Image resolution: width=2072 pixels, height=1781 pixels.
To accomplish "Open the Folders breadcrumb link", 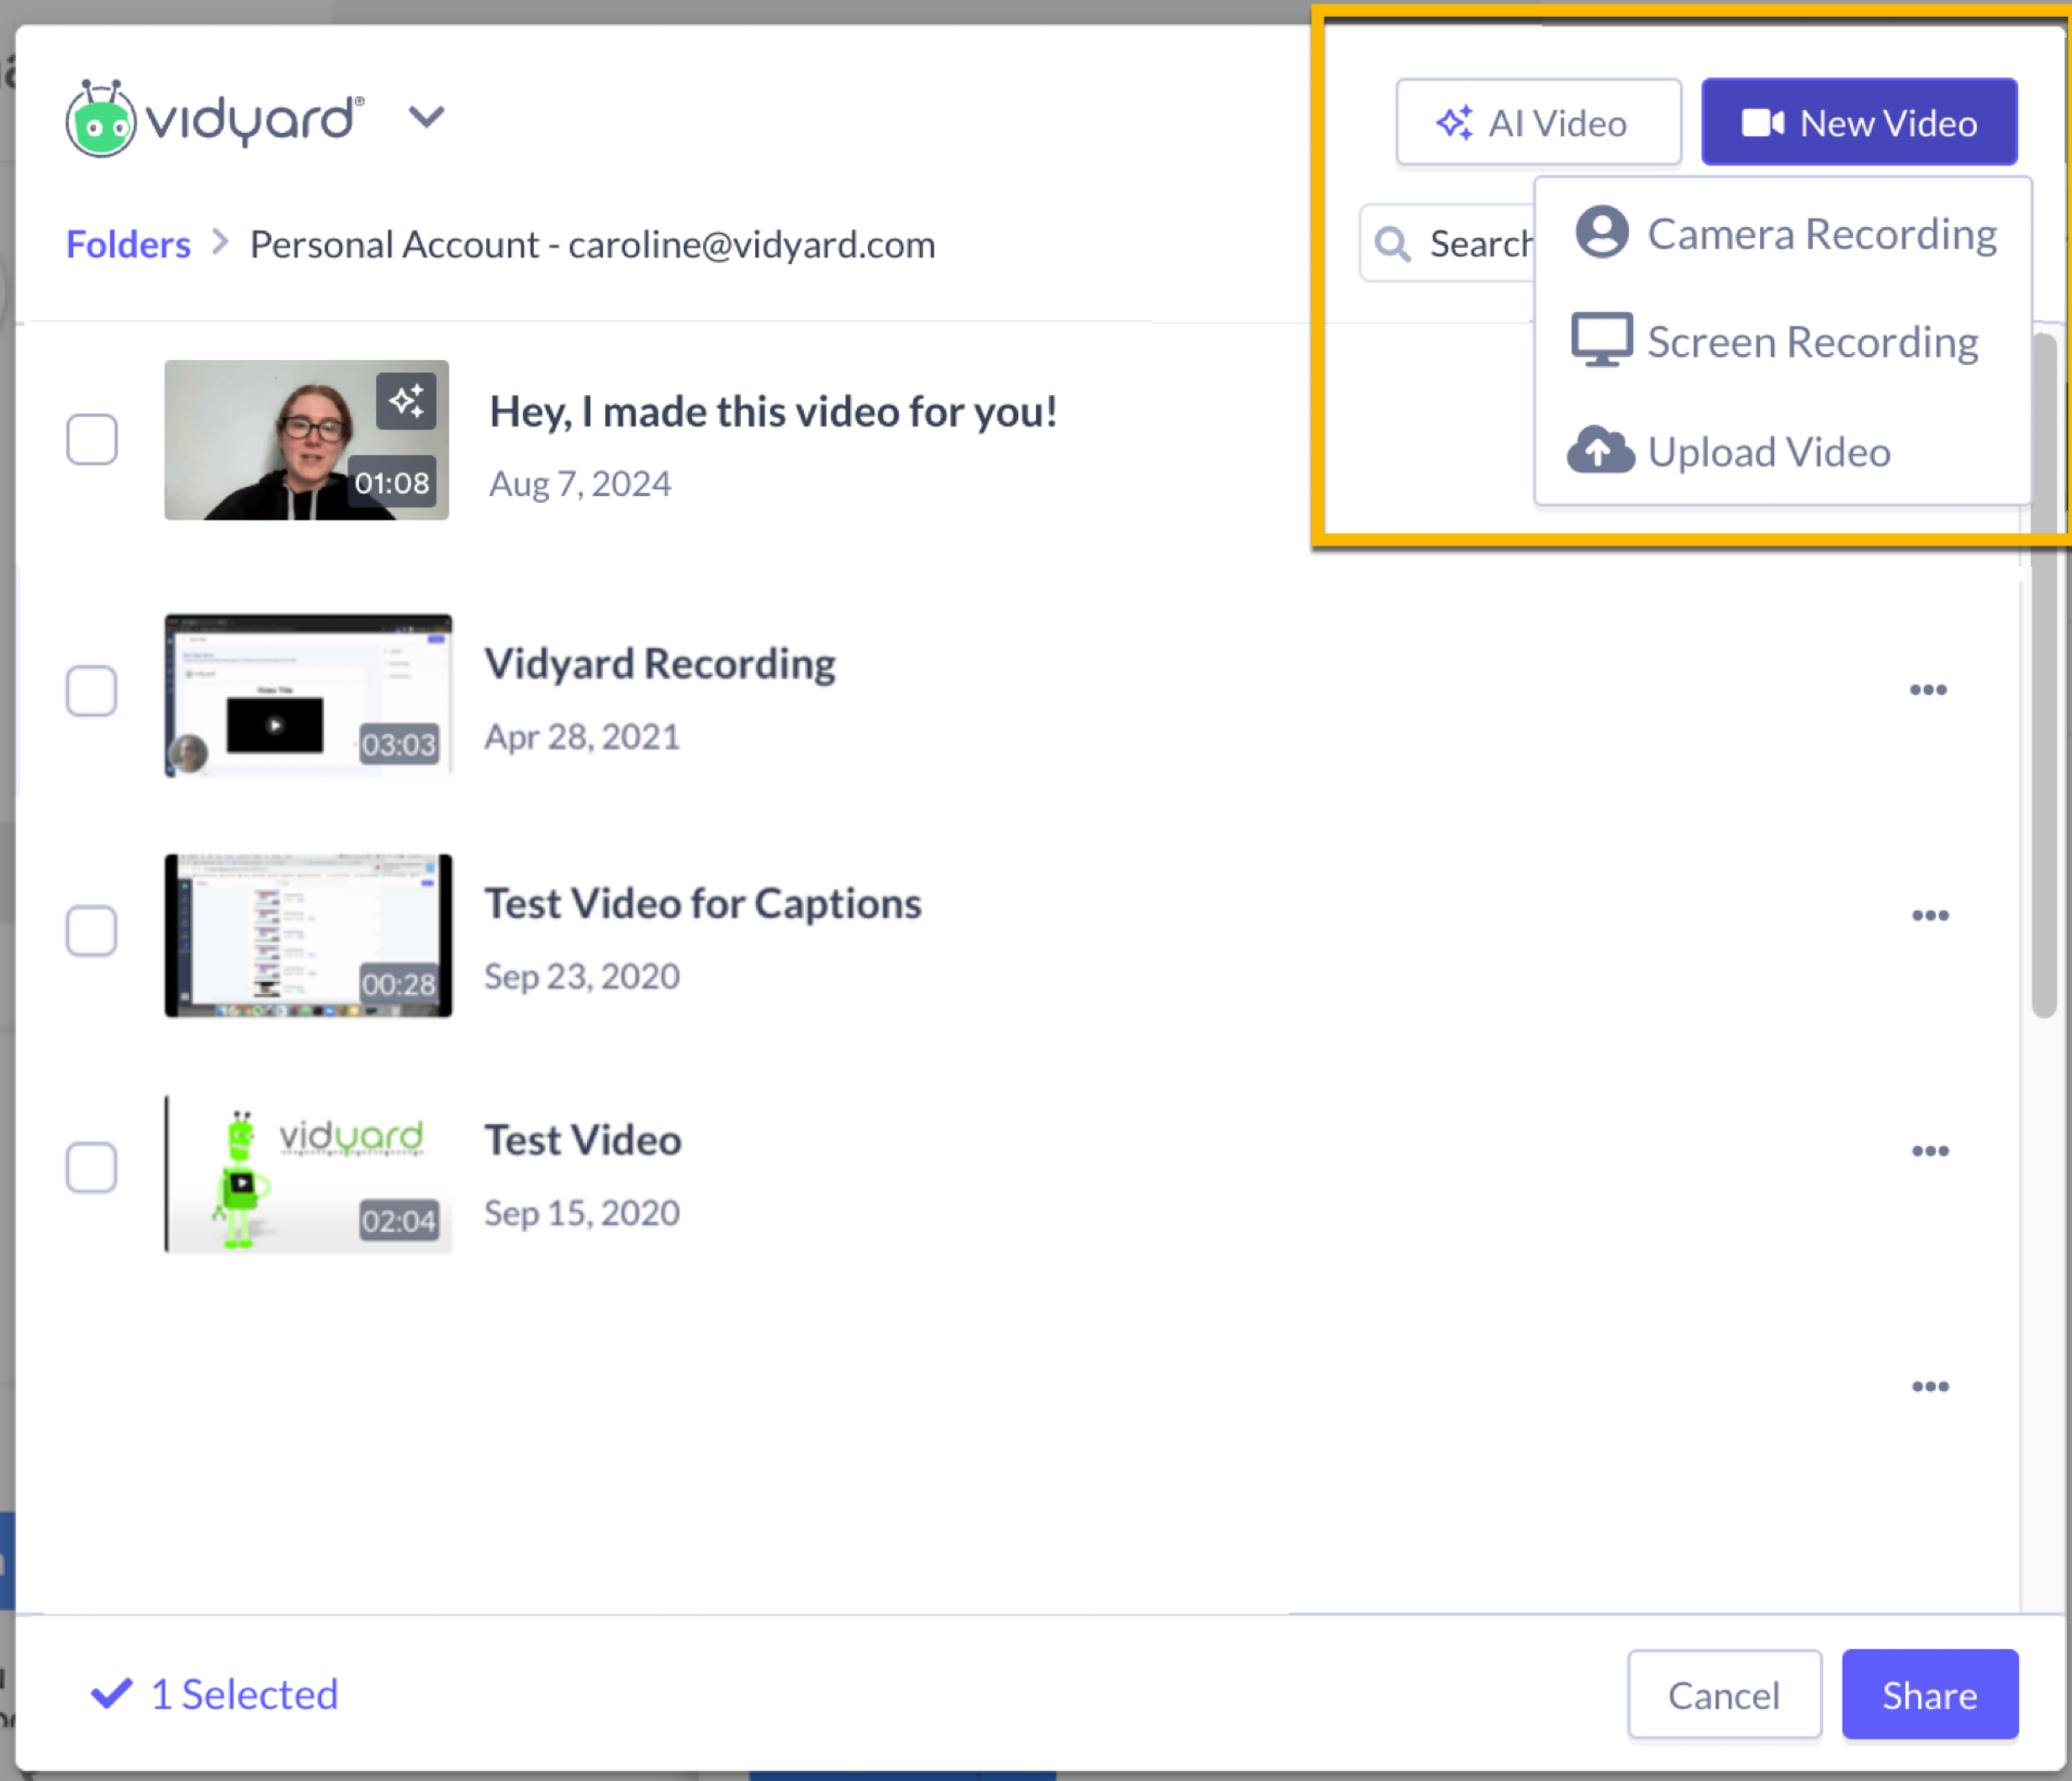I will coord(127,243).
